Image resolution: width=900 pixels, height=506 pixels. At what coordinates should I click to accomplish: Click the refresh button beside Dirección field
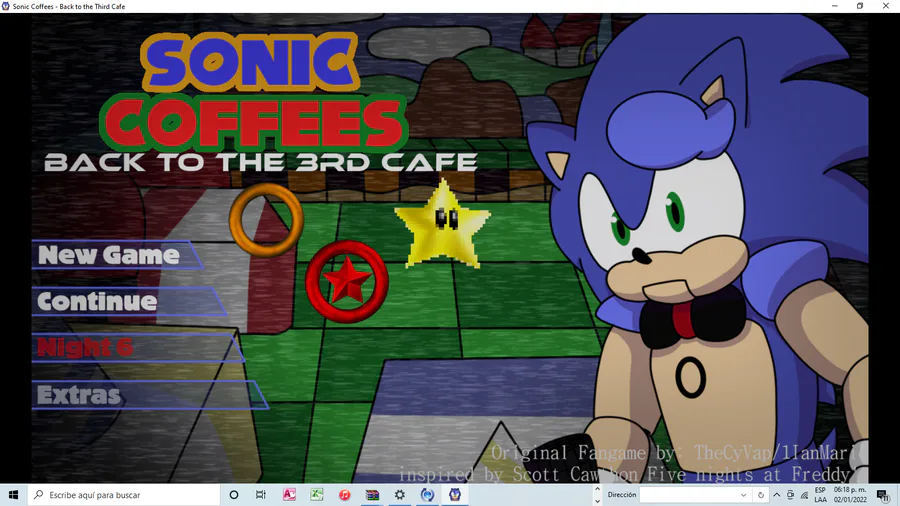tap(761, 495)
